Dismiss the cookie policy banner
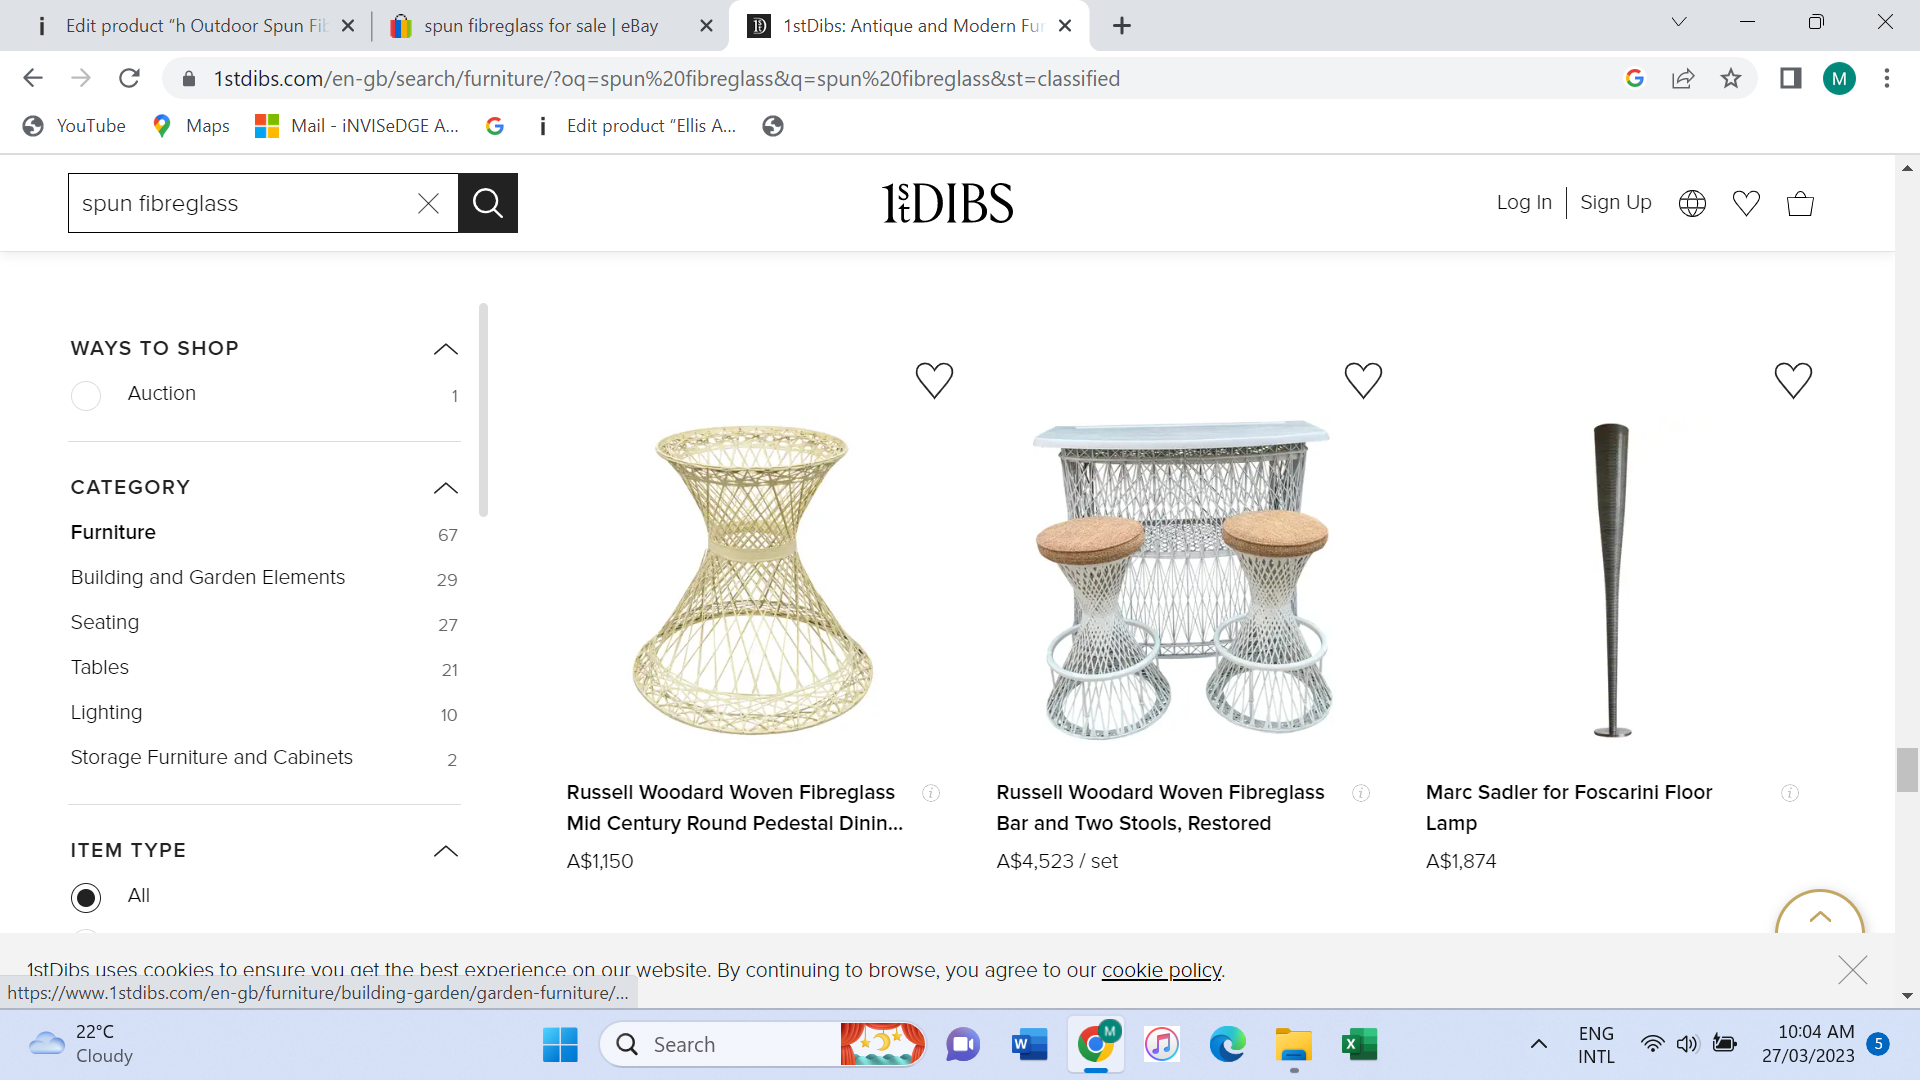The width and height of the screenshot is (1920, 1080). [x=1852, y=969]
